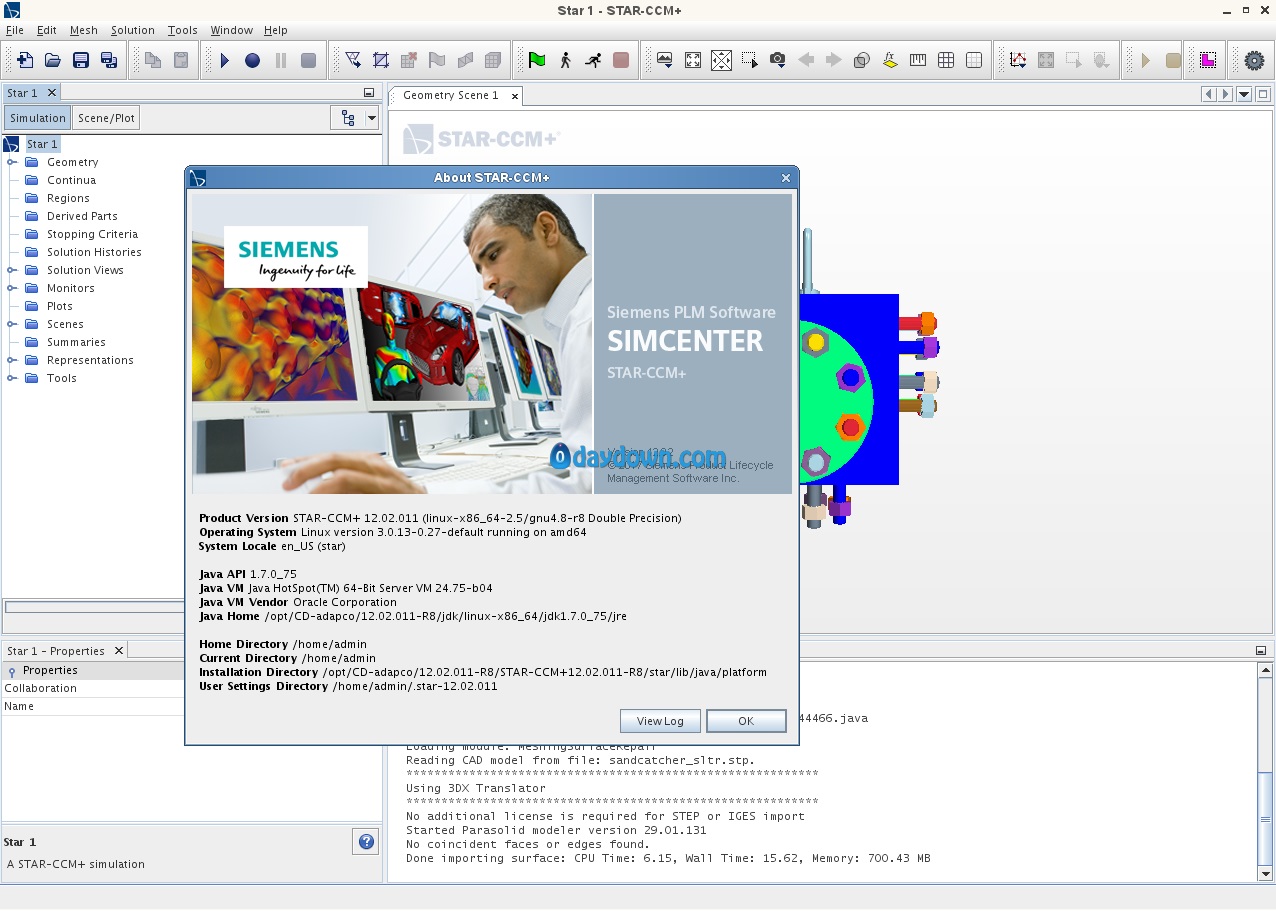This screenshot has height=911, width=1276.
Task: Click the output window vertical scrollbar
Action: point(1265,772)
